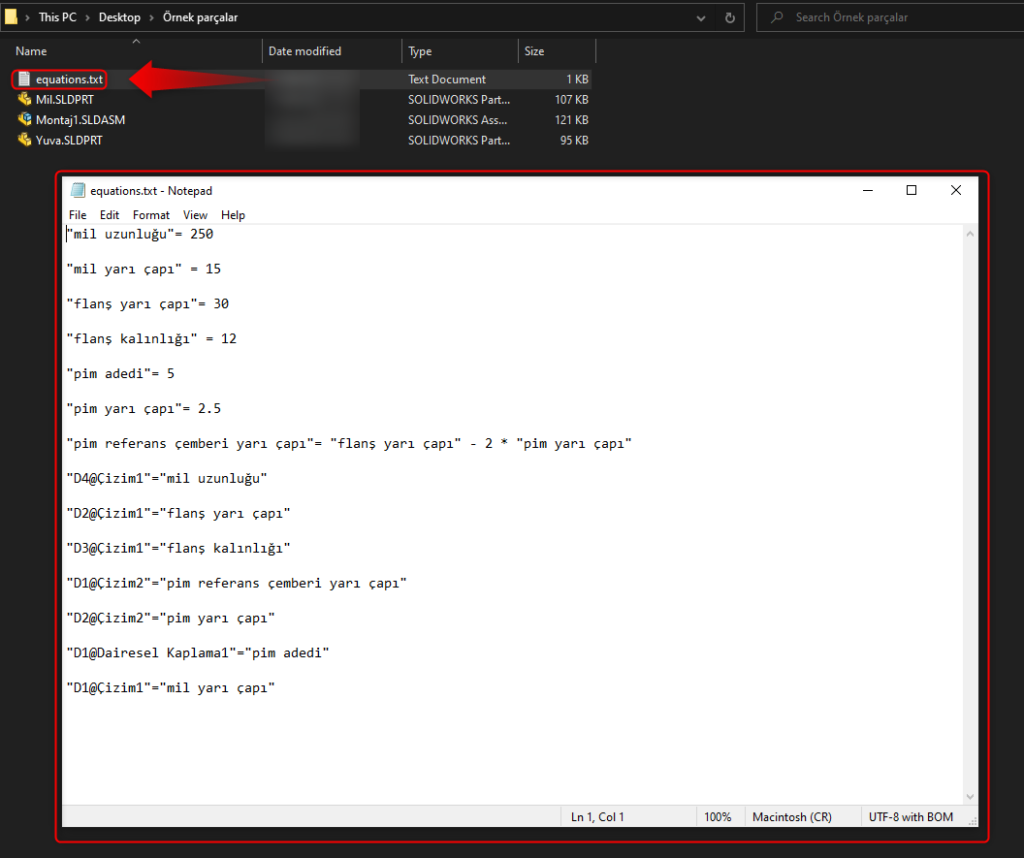This screenshot has width=1024, height=858.
Task: Click Macintosh (CR) status entry
Action: [792, 817]
